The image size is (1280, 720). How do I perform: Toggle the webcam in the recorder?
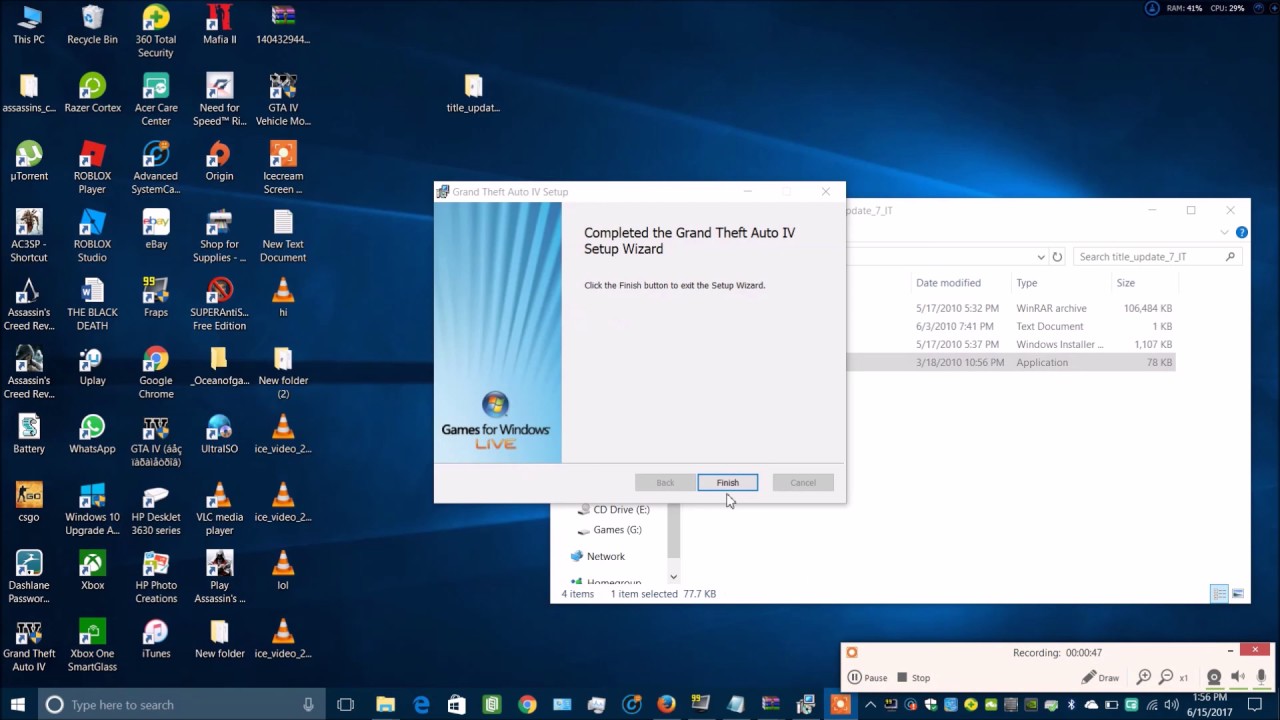[1214, 677]
